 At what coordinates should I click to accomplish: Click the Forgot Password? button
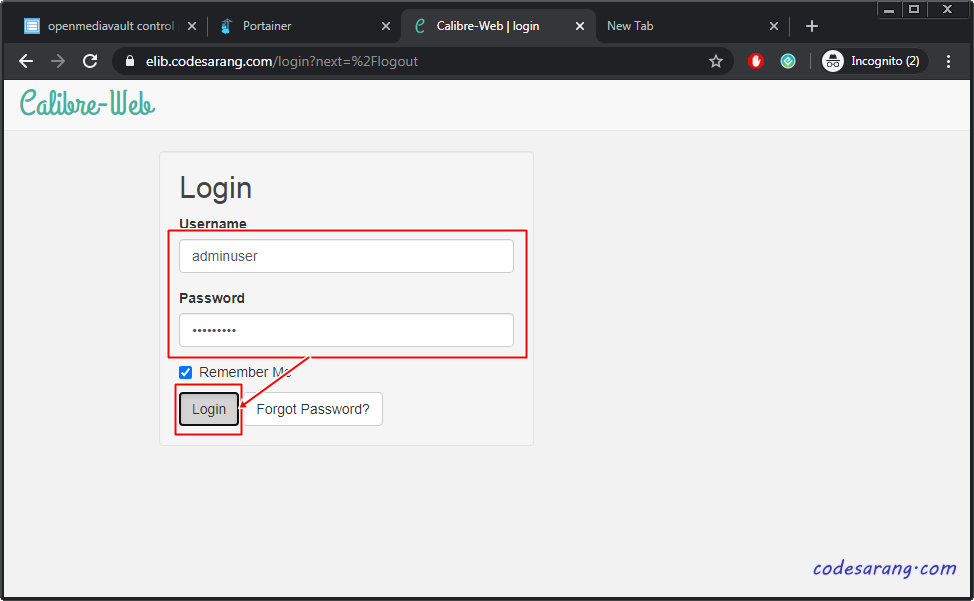pos(312,409)
